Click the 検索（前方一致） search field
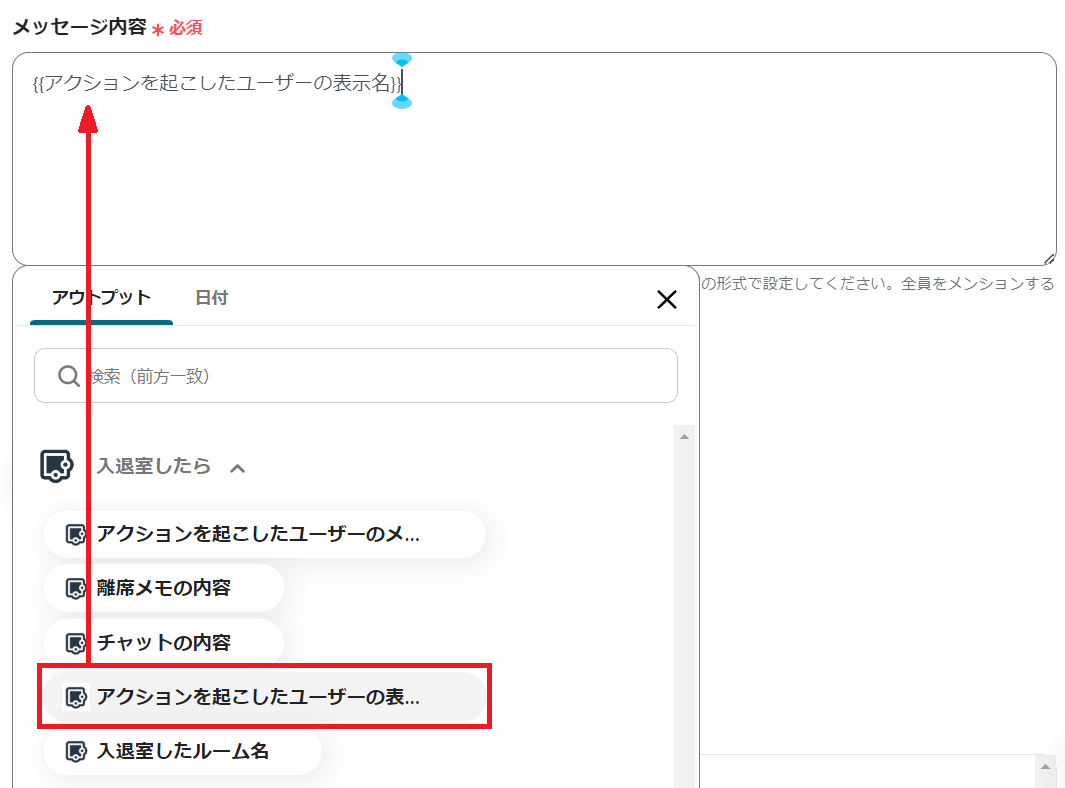Screen dimensions: 1065x788 click(x=355, y=376)
